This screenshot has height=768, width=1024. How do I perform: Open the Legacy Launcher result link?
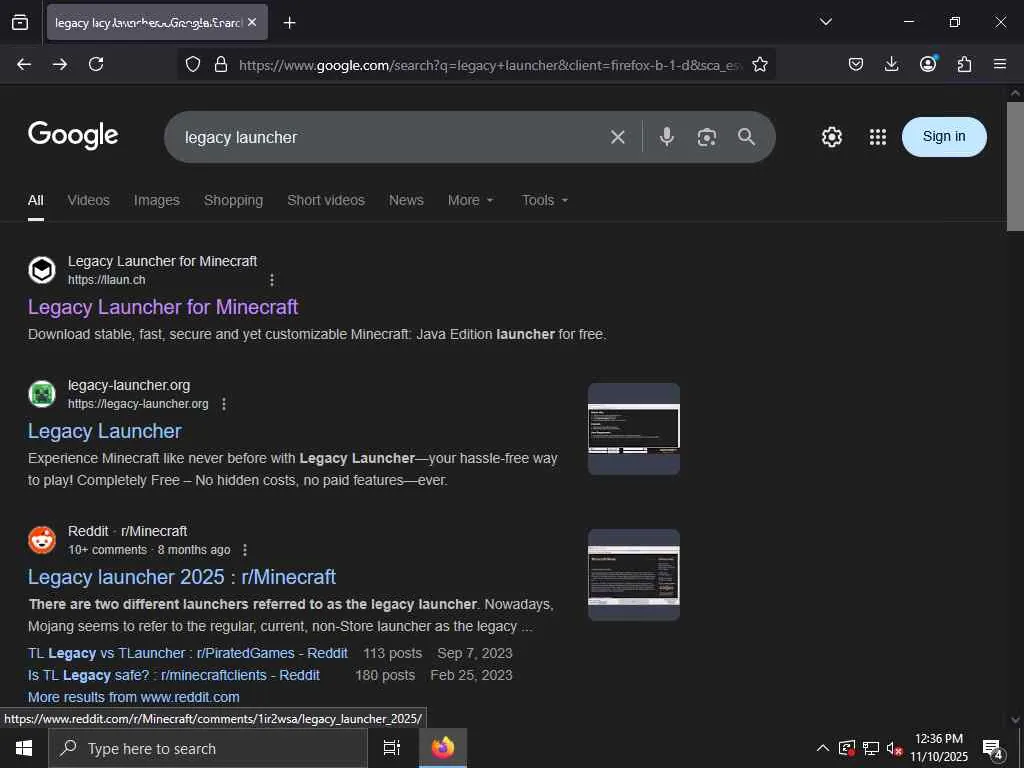pos(104,431)
